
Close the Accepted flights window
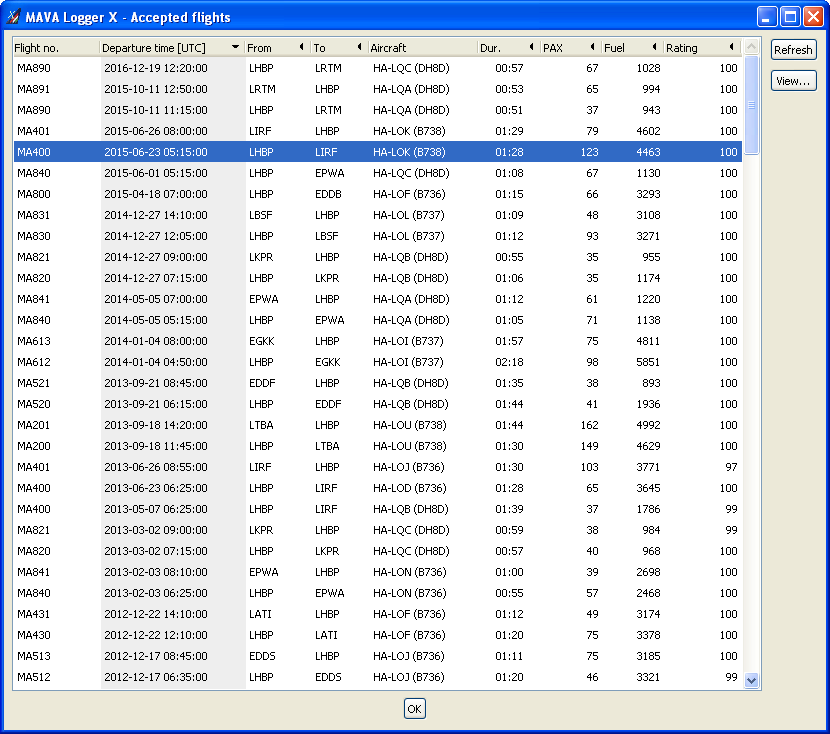(x=813, y=17)
